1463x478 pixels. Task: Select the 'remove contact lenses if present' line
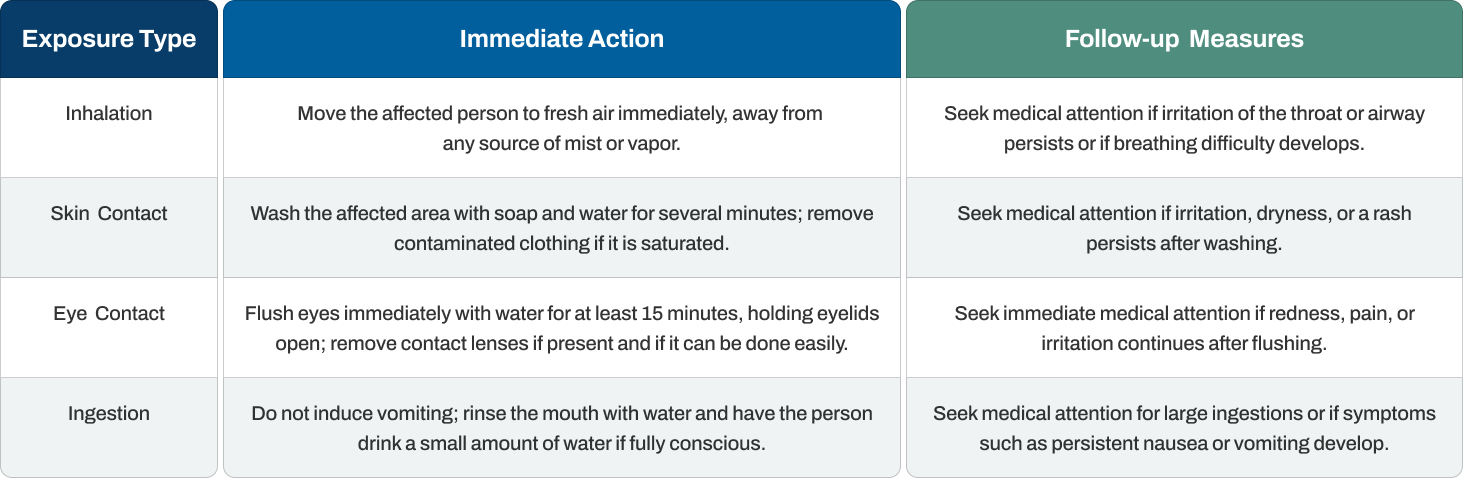(x=561, y=343)
